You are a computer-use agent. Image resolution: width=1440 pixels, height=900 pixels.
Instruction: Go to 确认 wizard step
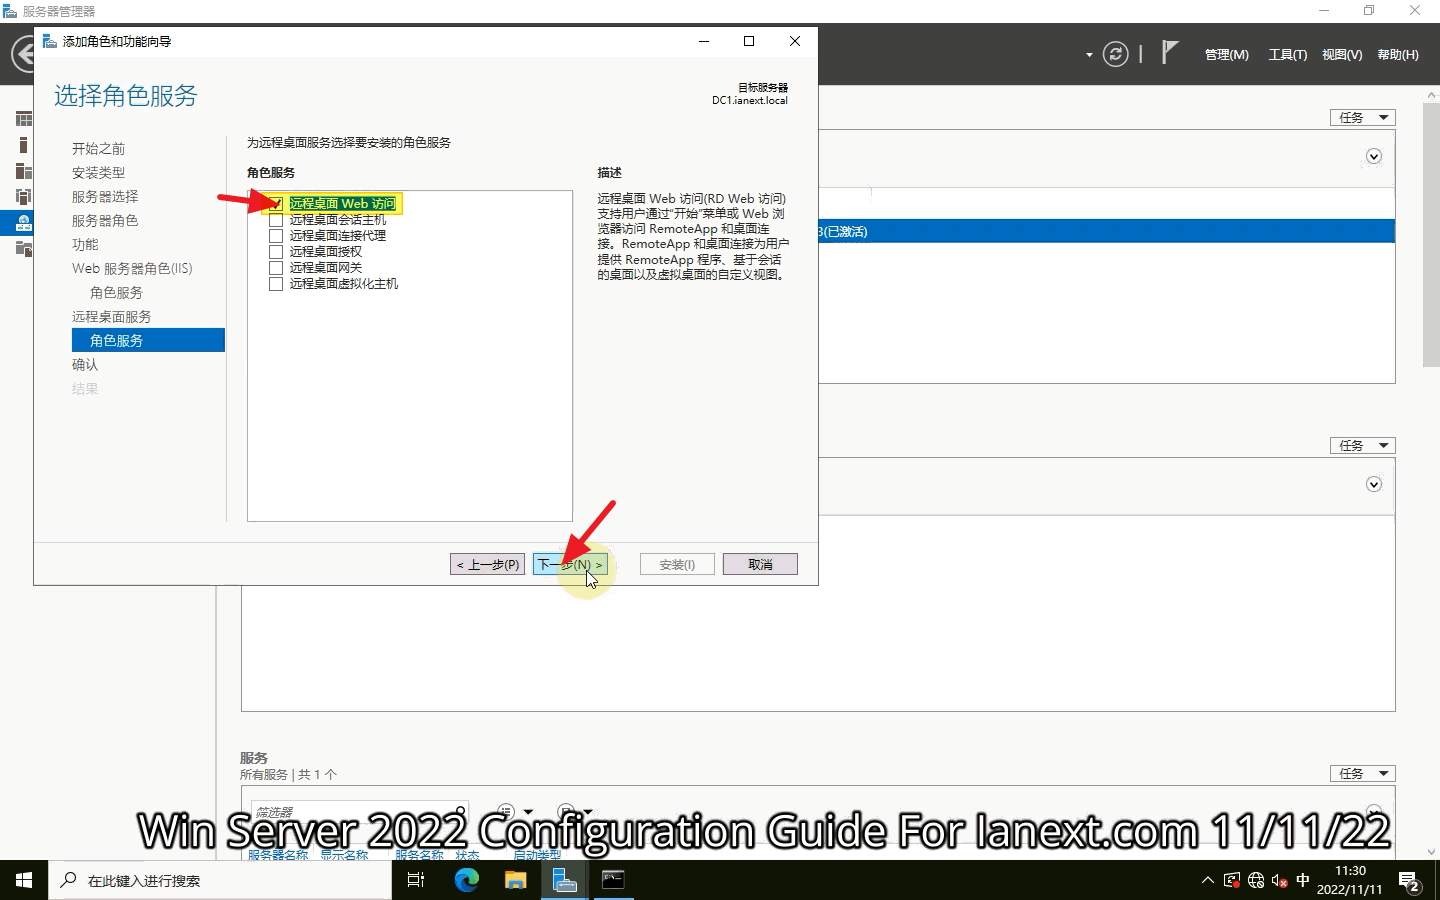coord(85,364)
